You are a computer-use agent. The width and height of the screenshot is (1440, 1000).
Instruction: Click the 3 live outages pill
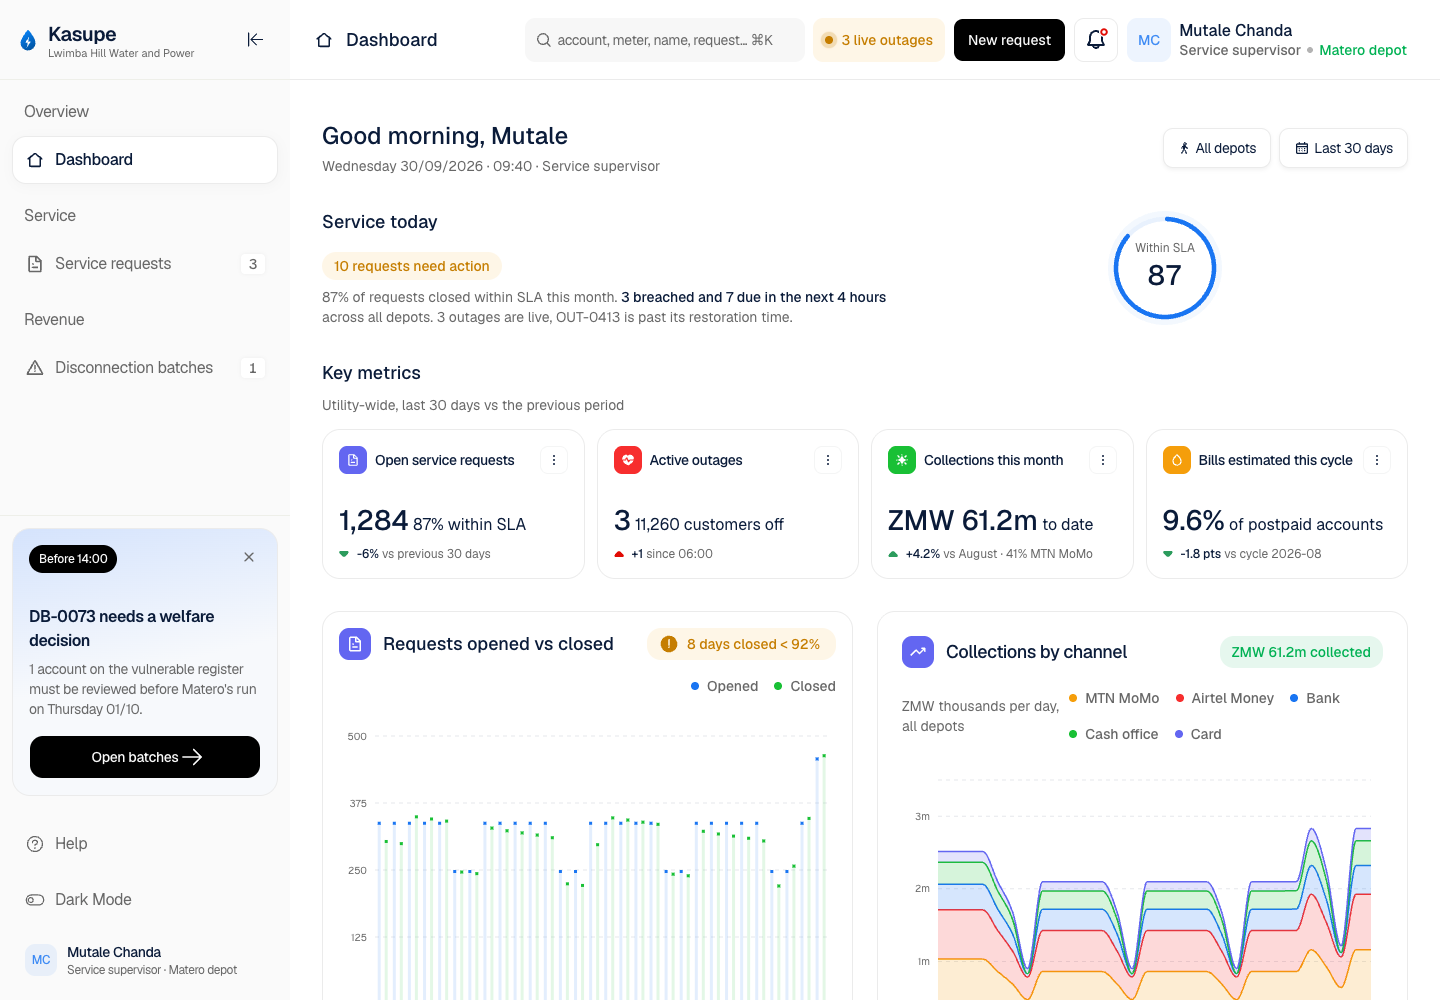pos(878,40)
